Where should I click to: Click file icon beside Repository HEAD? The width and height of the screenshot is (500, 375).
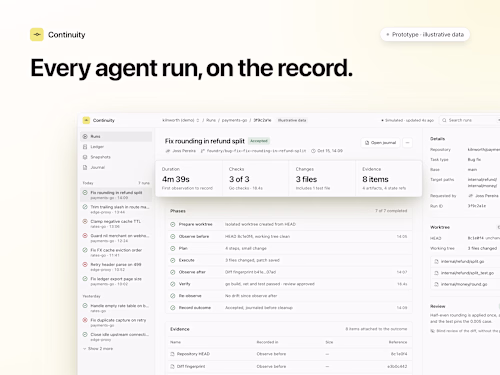pyautogui.click(x=172, y=354)
